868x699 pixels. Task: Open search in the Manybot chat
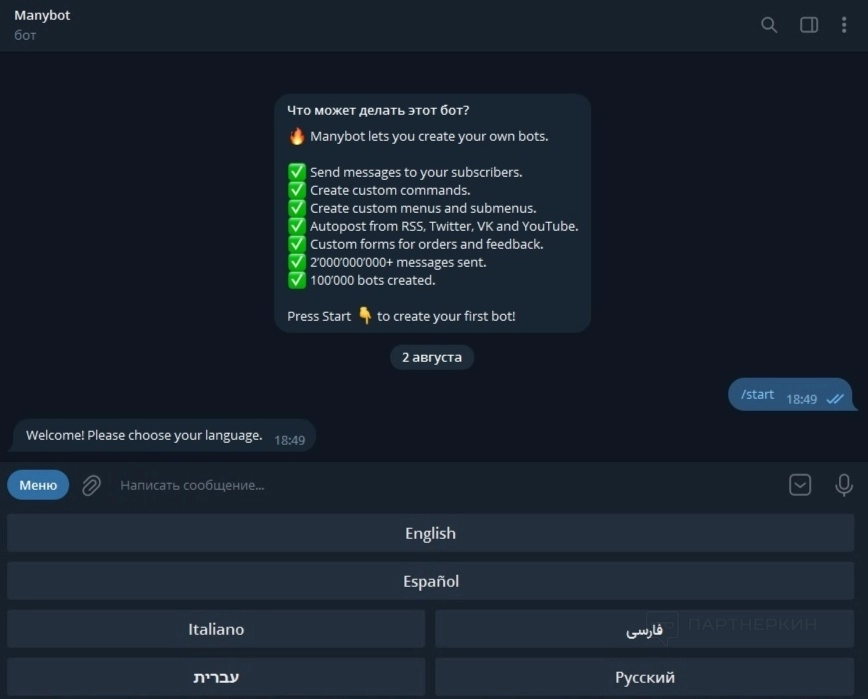[x=769, y=25]
